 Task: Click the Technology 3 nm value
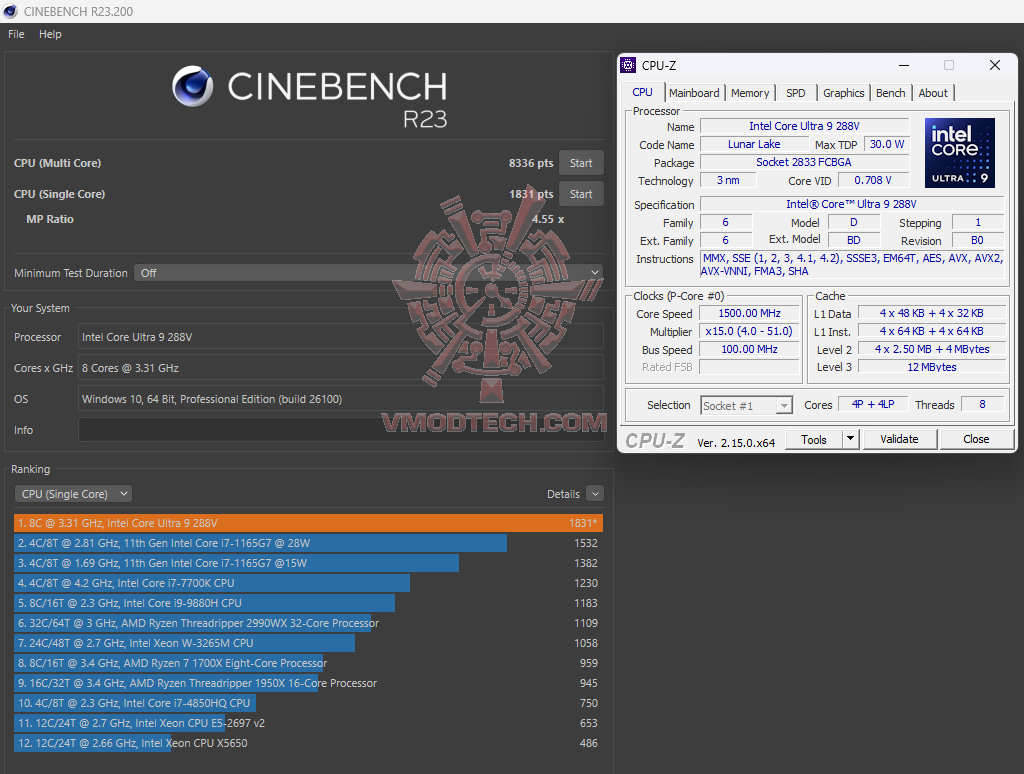pyautogui.click(x=728, y=180)
